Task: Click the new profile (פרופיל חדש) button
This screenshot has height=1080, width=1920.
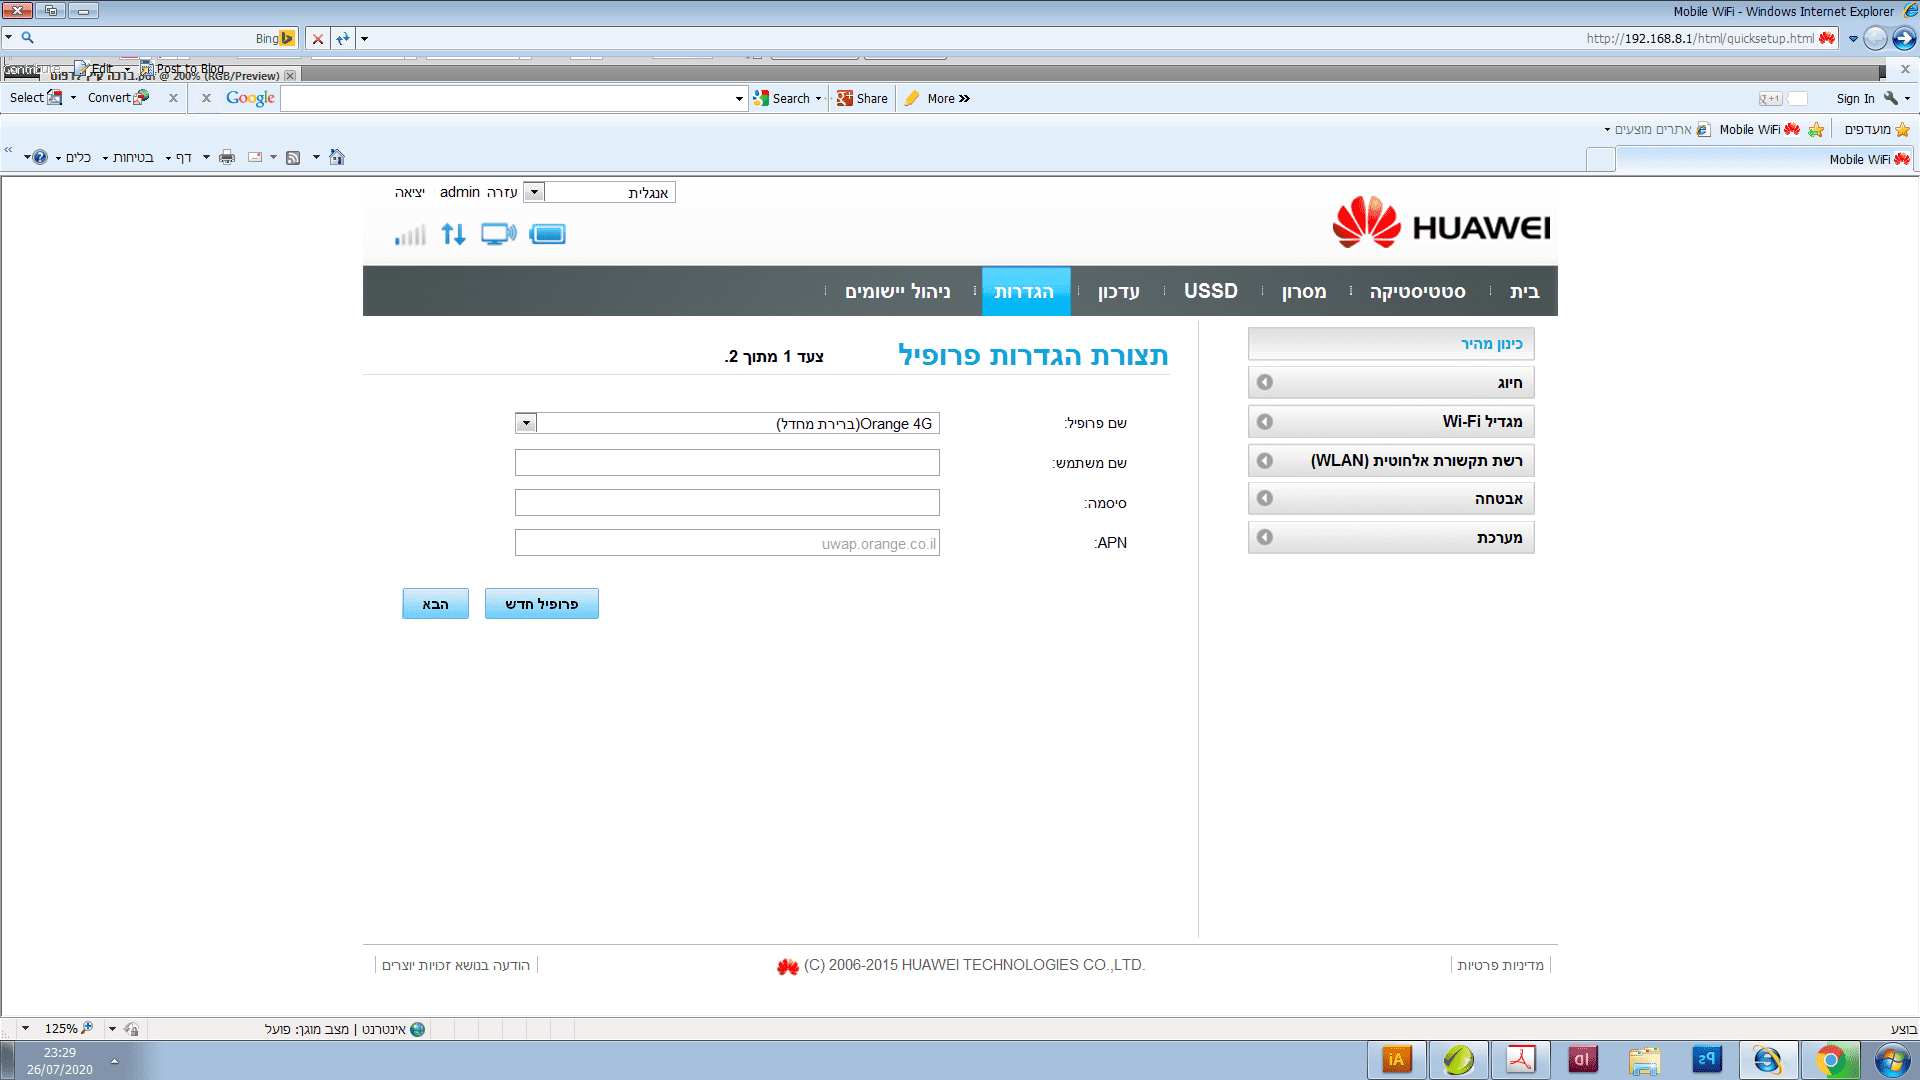Action: point(541,604)
